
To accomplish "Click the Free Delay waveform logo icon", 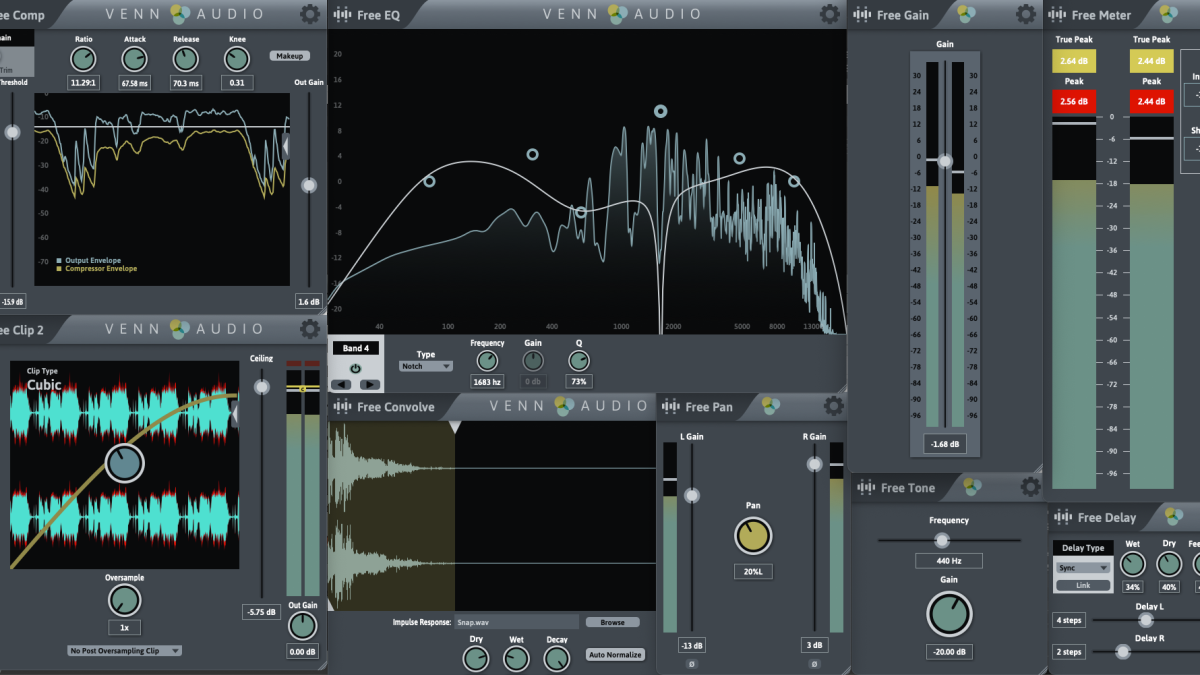I will pos(1064,517).
